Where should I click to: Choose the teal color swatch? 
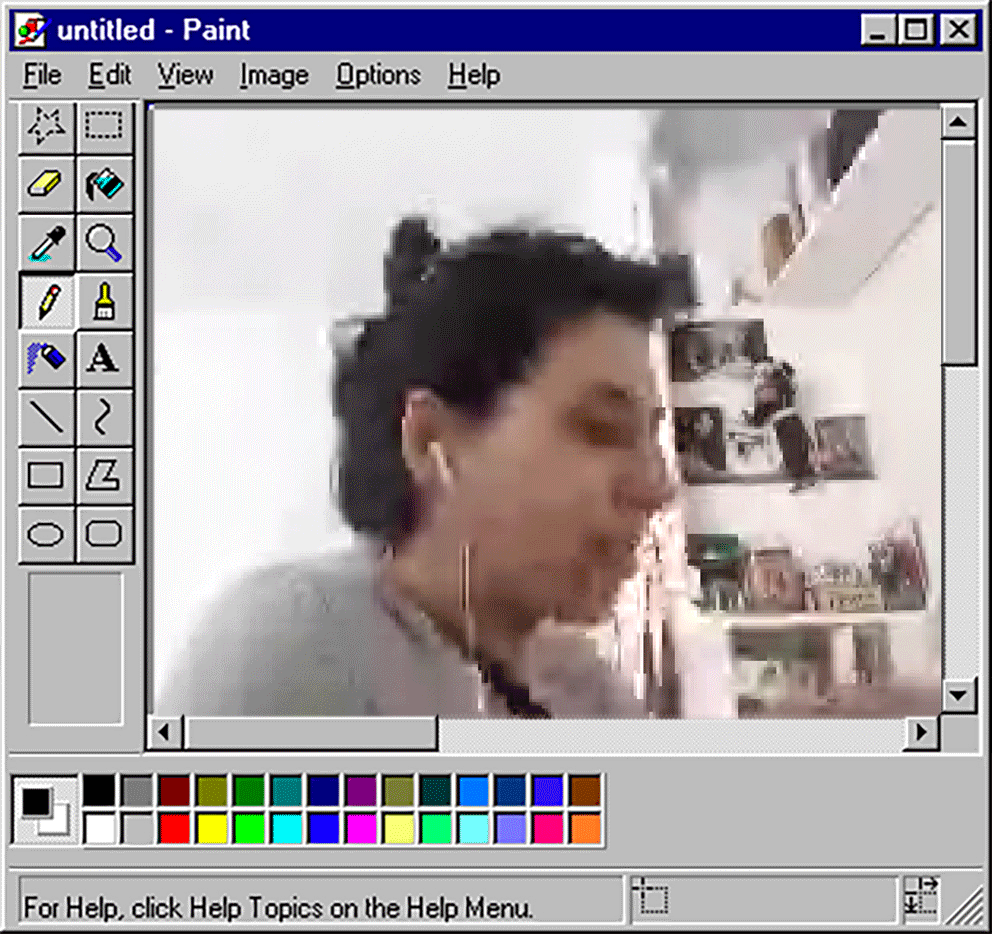[x=287, y=790]
